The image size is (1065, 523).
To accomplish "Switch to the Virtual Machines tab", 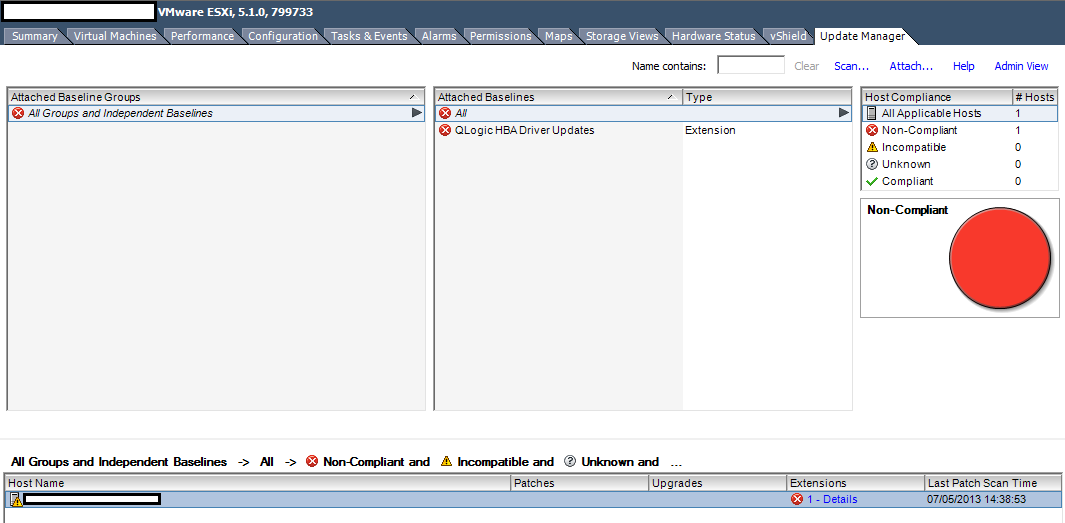I will coord(115,36).
